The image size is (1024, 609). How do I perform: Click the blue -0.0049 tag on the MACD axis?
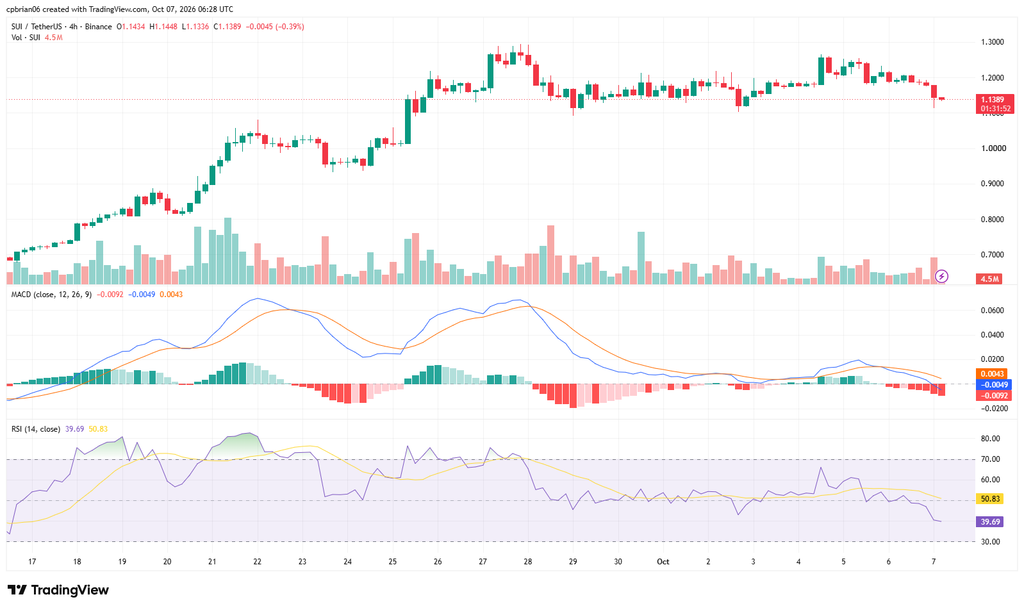pos(993,385)
